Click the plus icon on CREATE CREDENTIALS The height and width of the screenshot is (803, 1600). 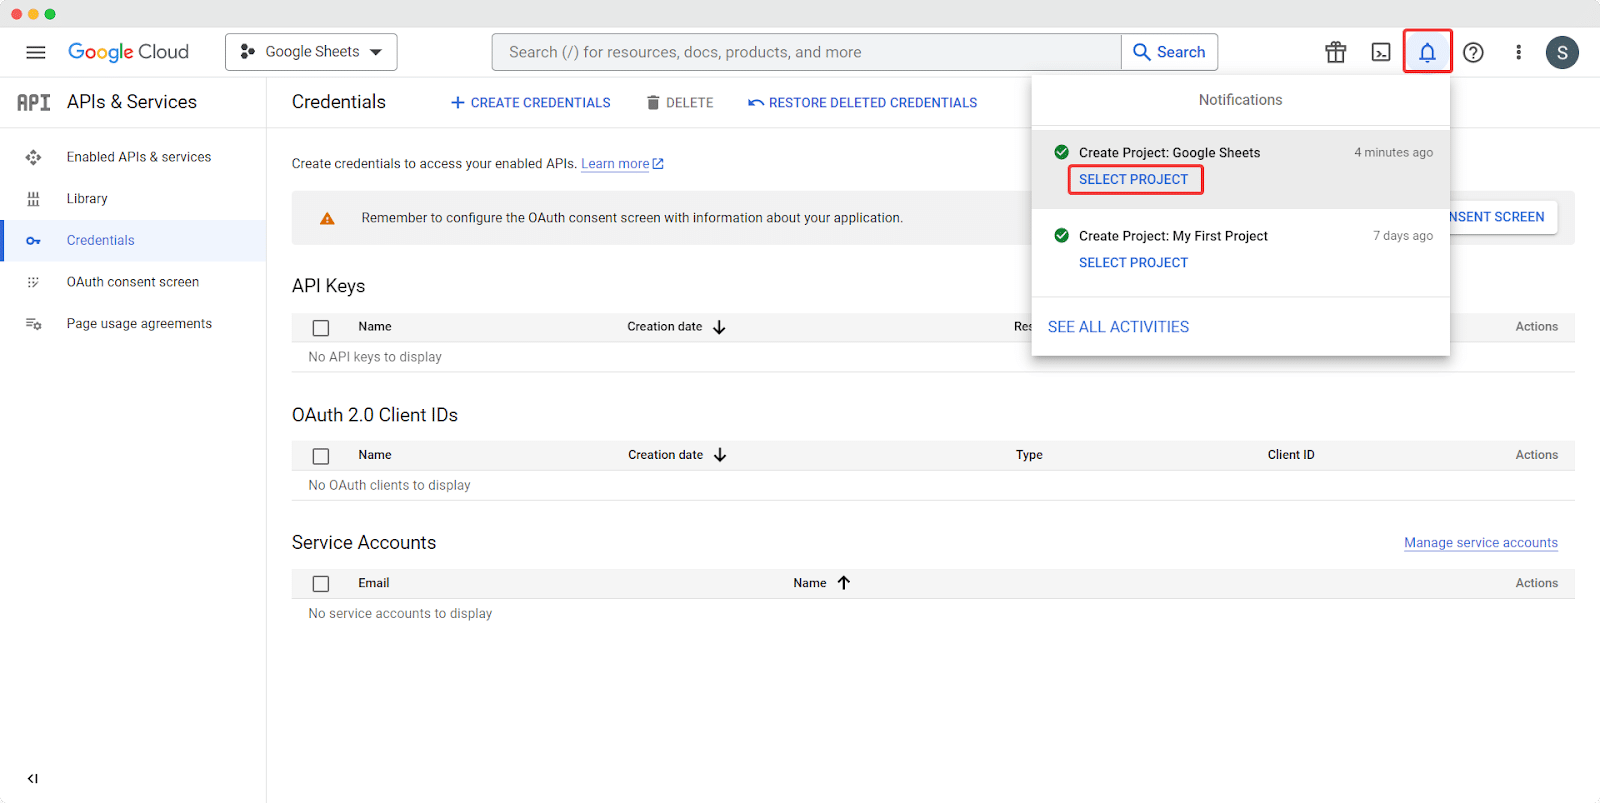coord(457,103)
